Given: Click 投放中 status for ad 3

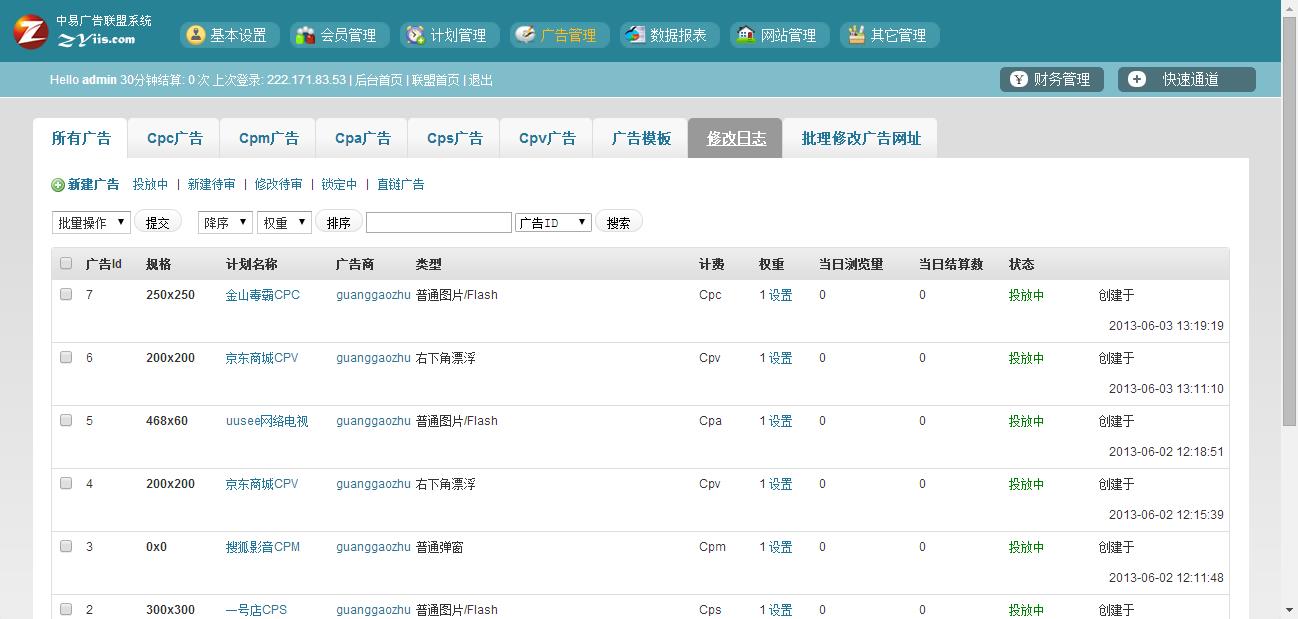Looking at the screenshot, I should 1026,547.
